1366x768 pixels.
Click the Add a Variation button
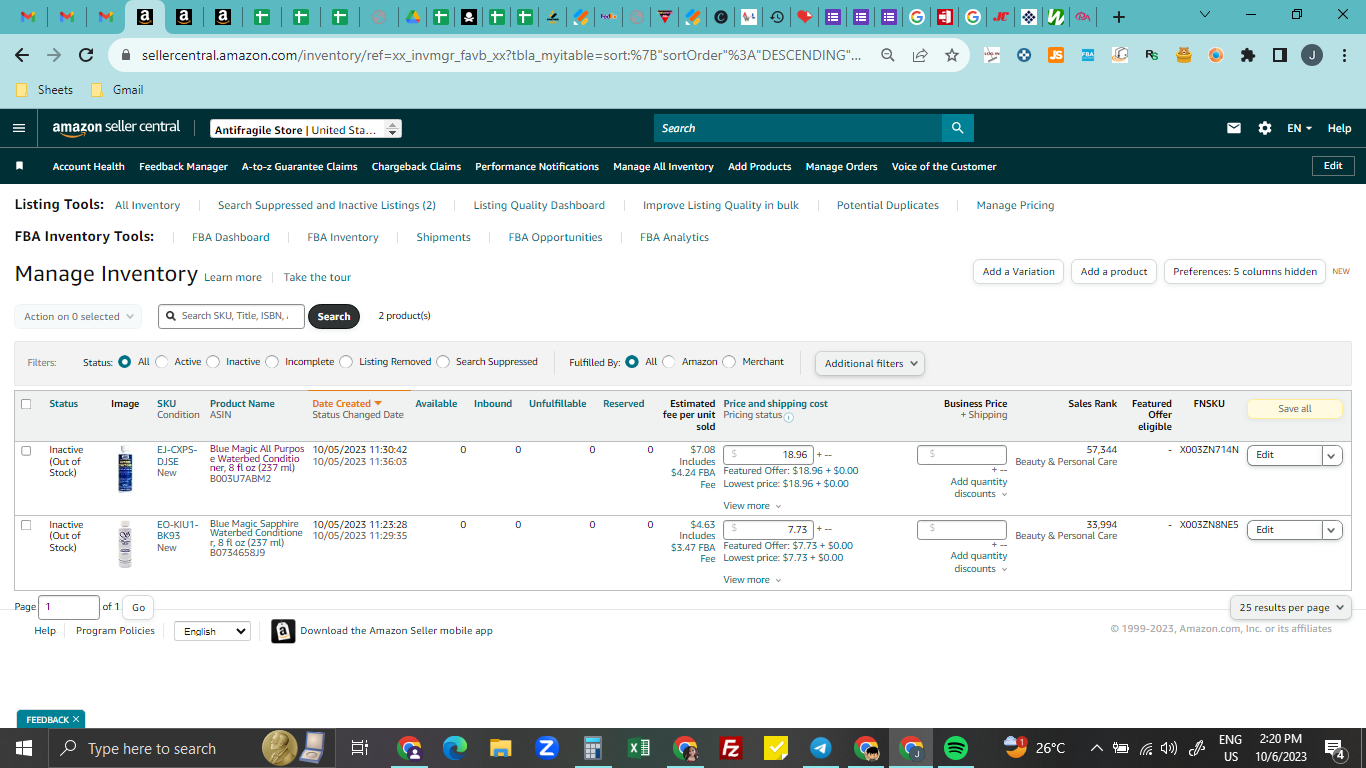[1018, 271]
